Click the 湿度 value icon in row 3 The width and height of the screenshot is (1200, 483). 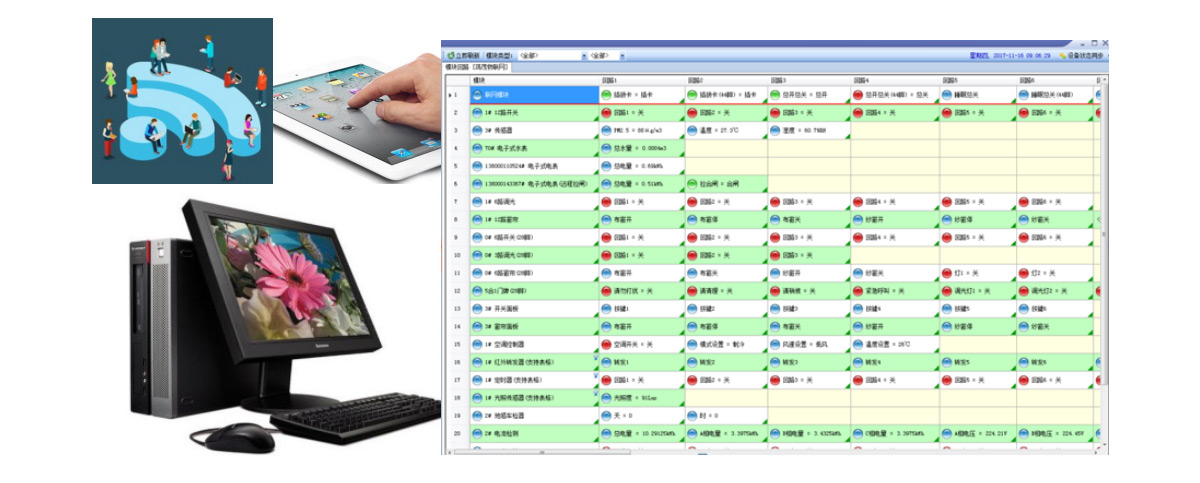[775, 131]
